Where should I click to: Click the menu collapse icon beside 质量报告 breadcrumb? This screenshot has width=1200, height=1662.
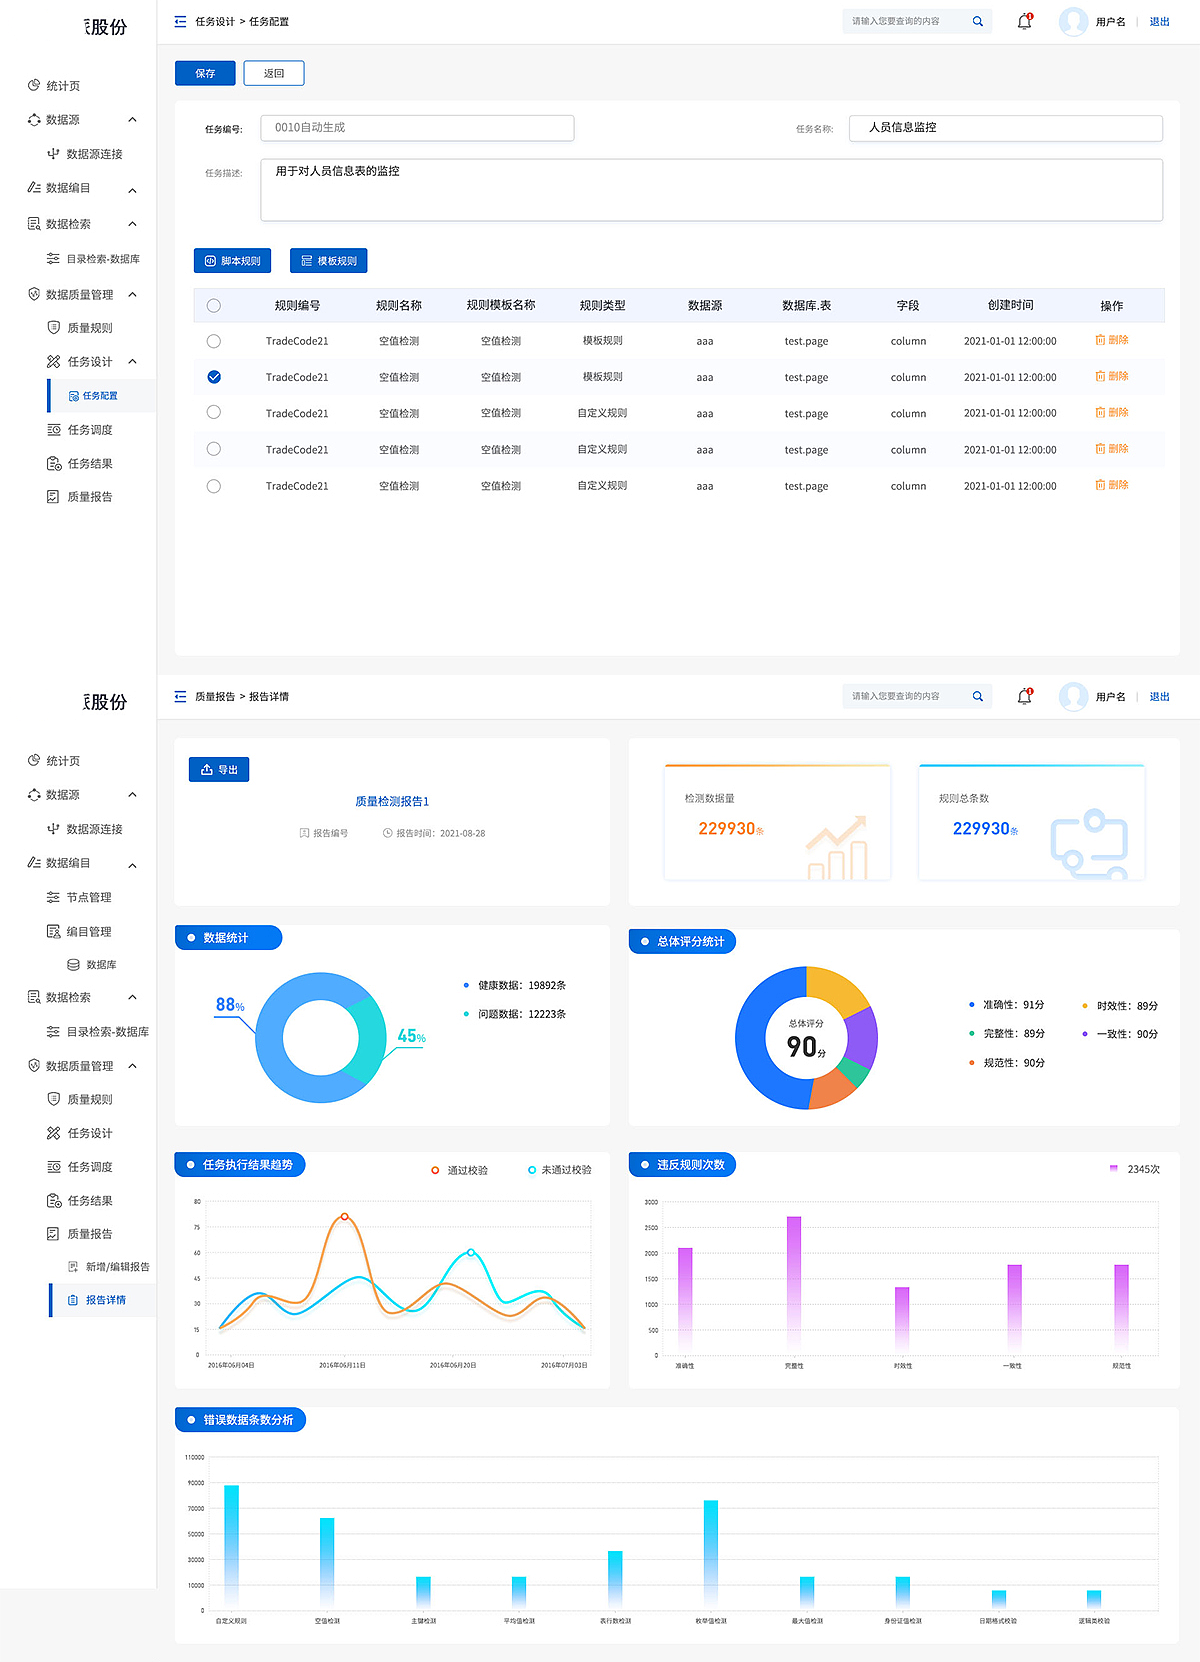[x=180, y=696]
